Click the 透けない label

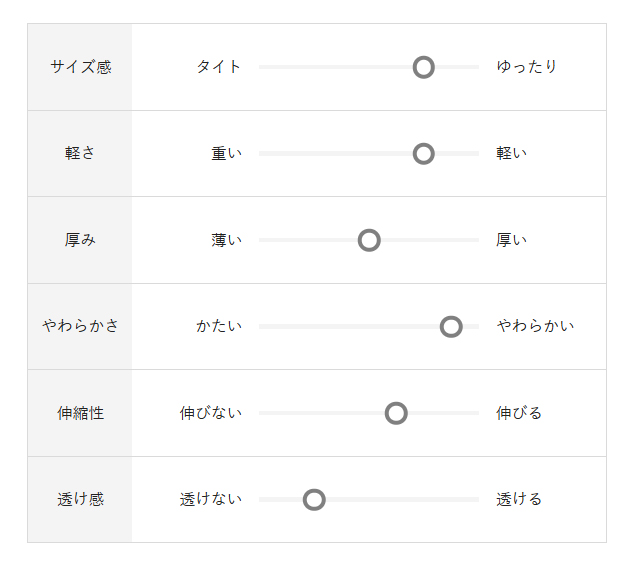[210, 500]
